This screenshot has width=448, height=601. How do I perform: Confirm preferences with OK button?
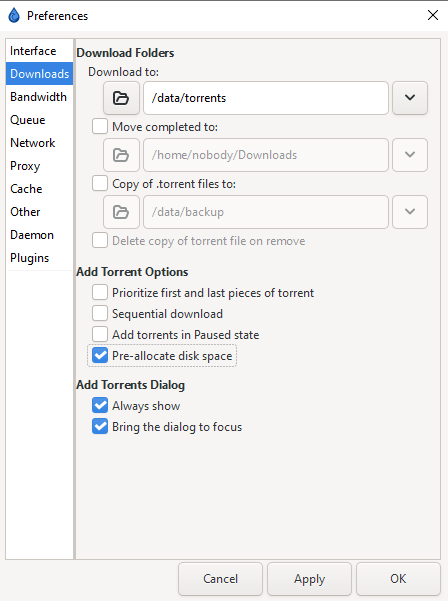point(398,579)
